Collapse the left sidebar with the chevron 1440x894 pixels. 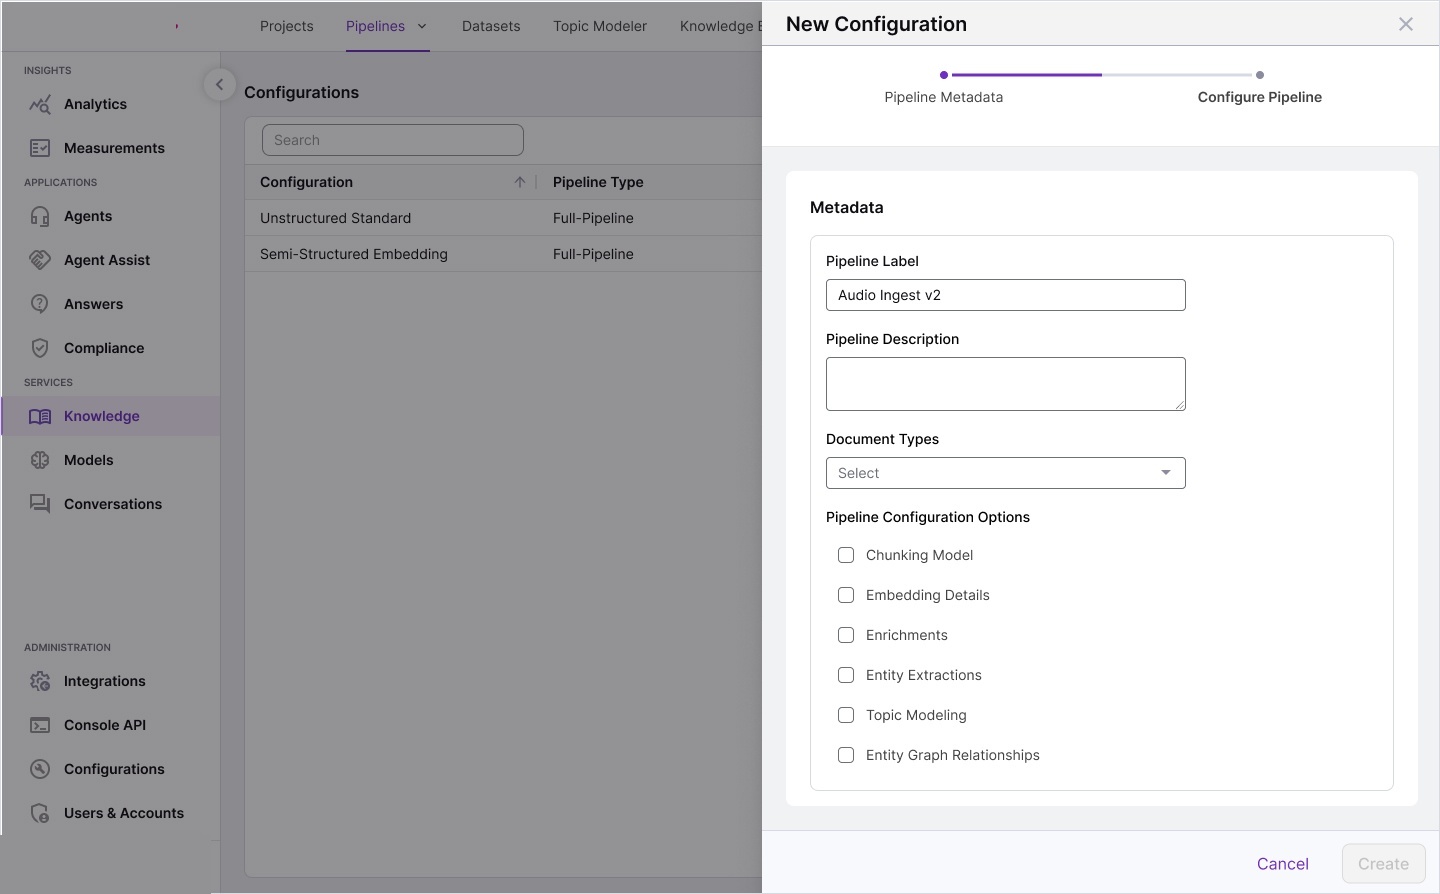(219, 84)
